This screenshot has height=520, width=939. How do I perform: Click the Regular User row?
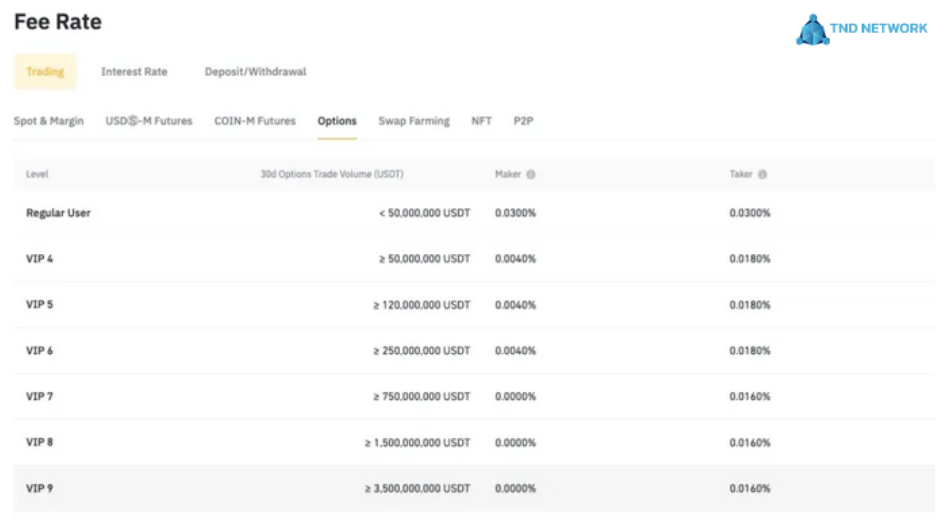[58, 213]
